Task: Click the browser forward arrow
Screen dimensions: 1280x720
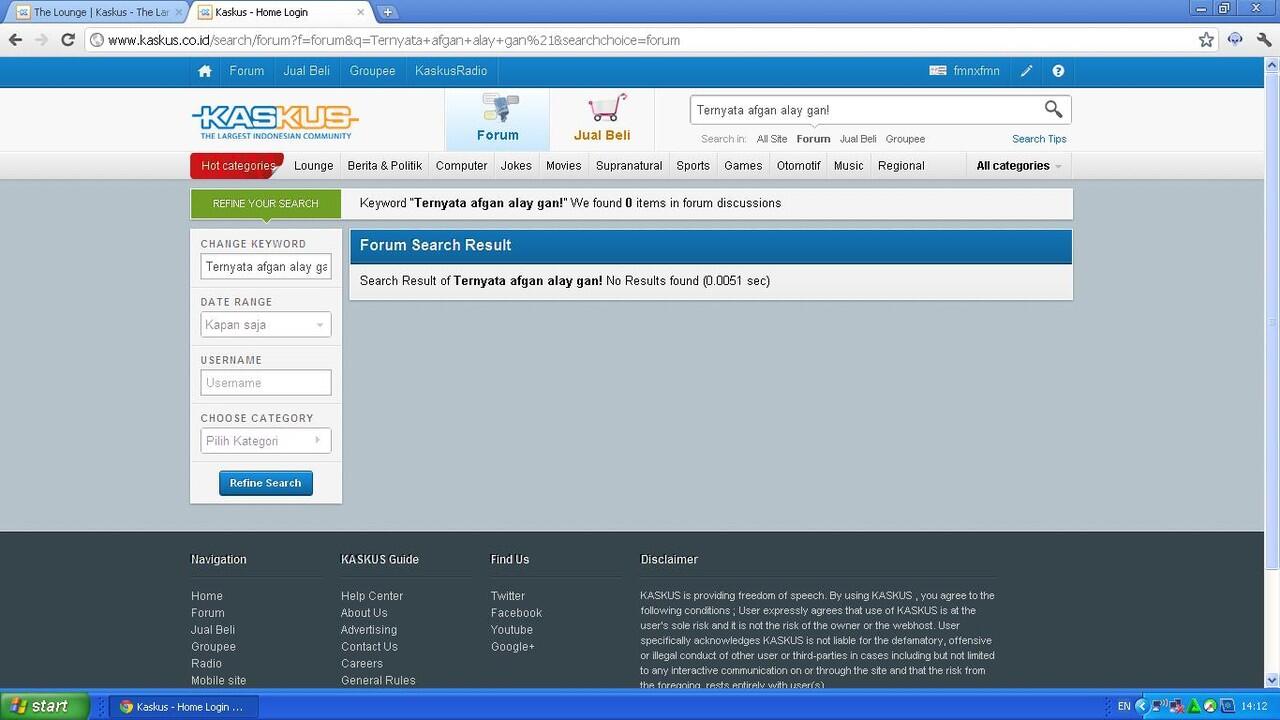Action: click(41, 40)
